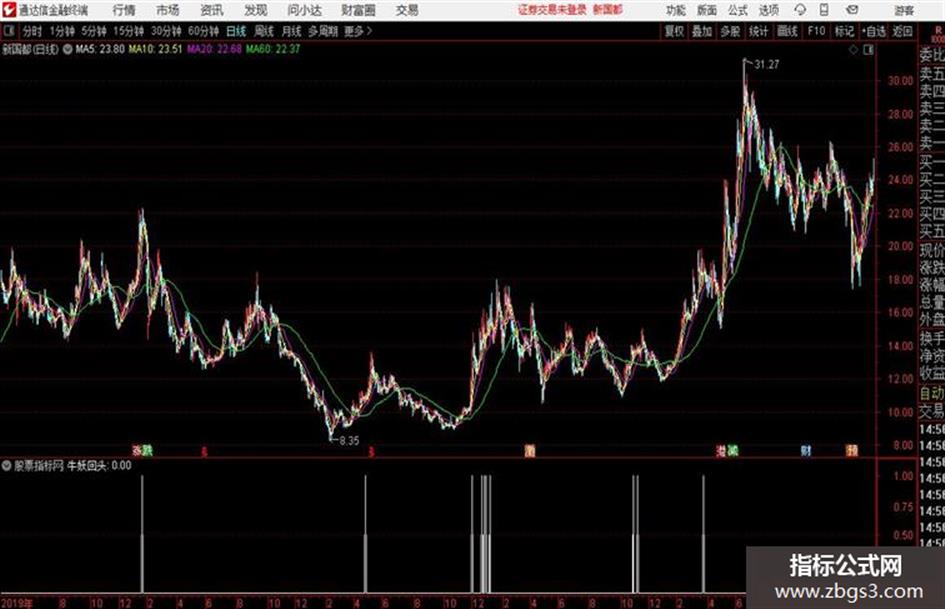Click the 返回 back button
The image size is (945, 609).
point(902,31)
